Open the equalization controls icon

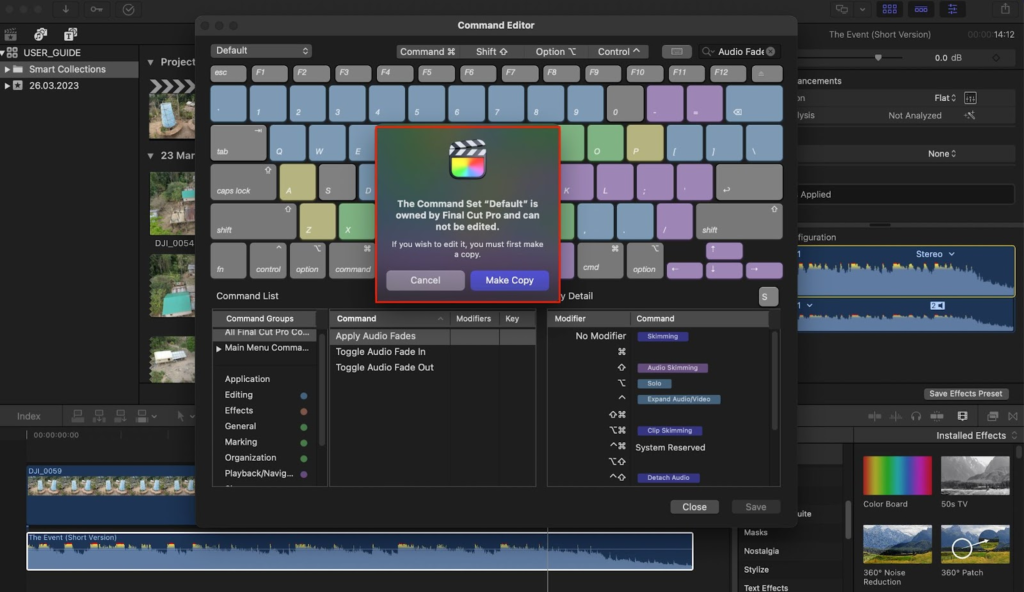click(970, 98)
